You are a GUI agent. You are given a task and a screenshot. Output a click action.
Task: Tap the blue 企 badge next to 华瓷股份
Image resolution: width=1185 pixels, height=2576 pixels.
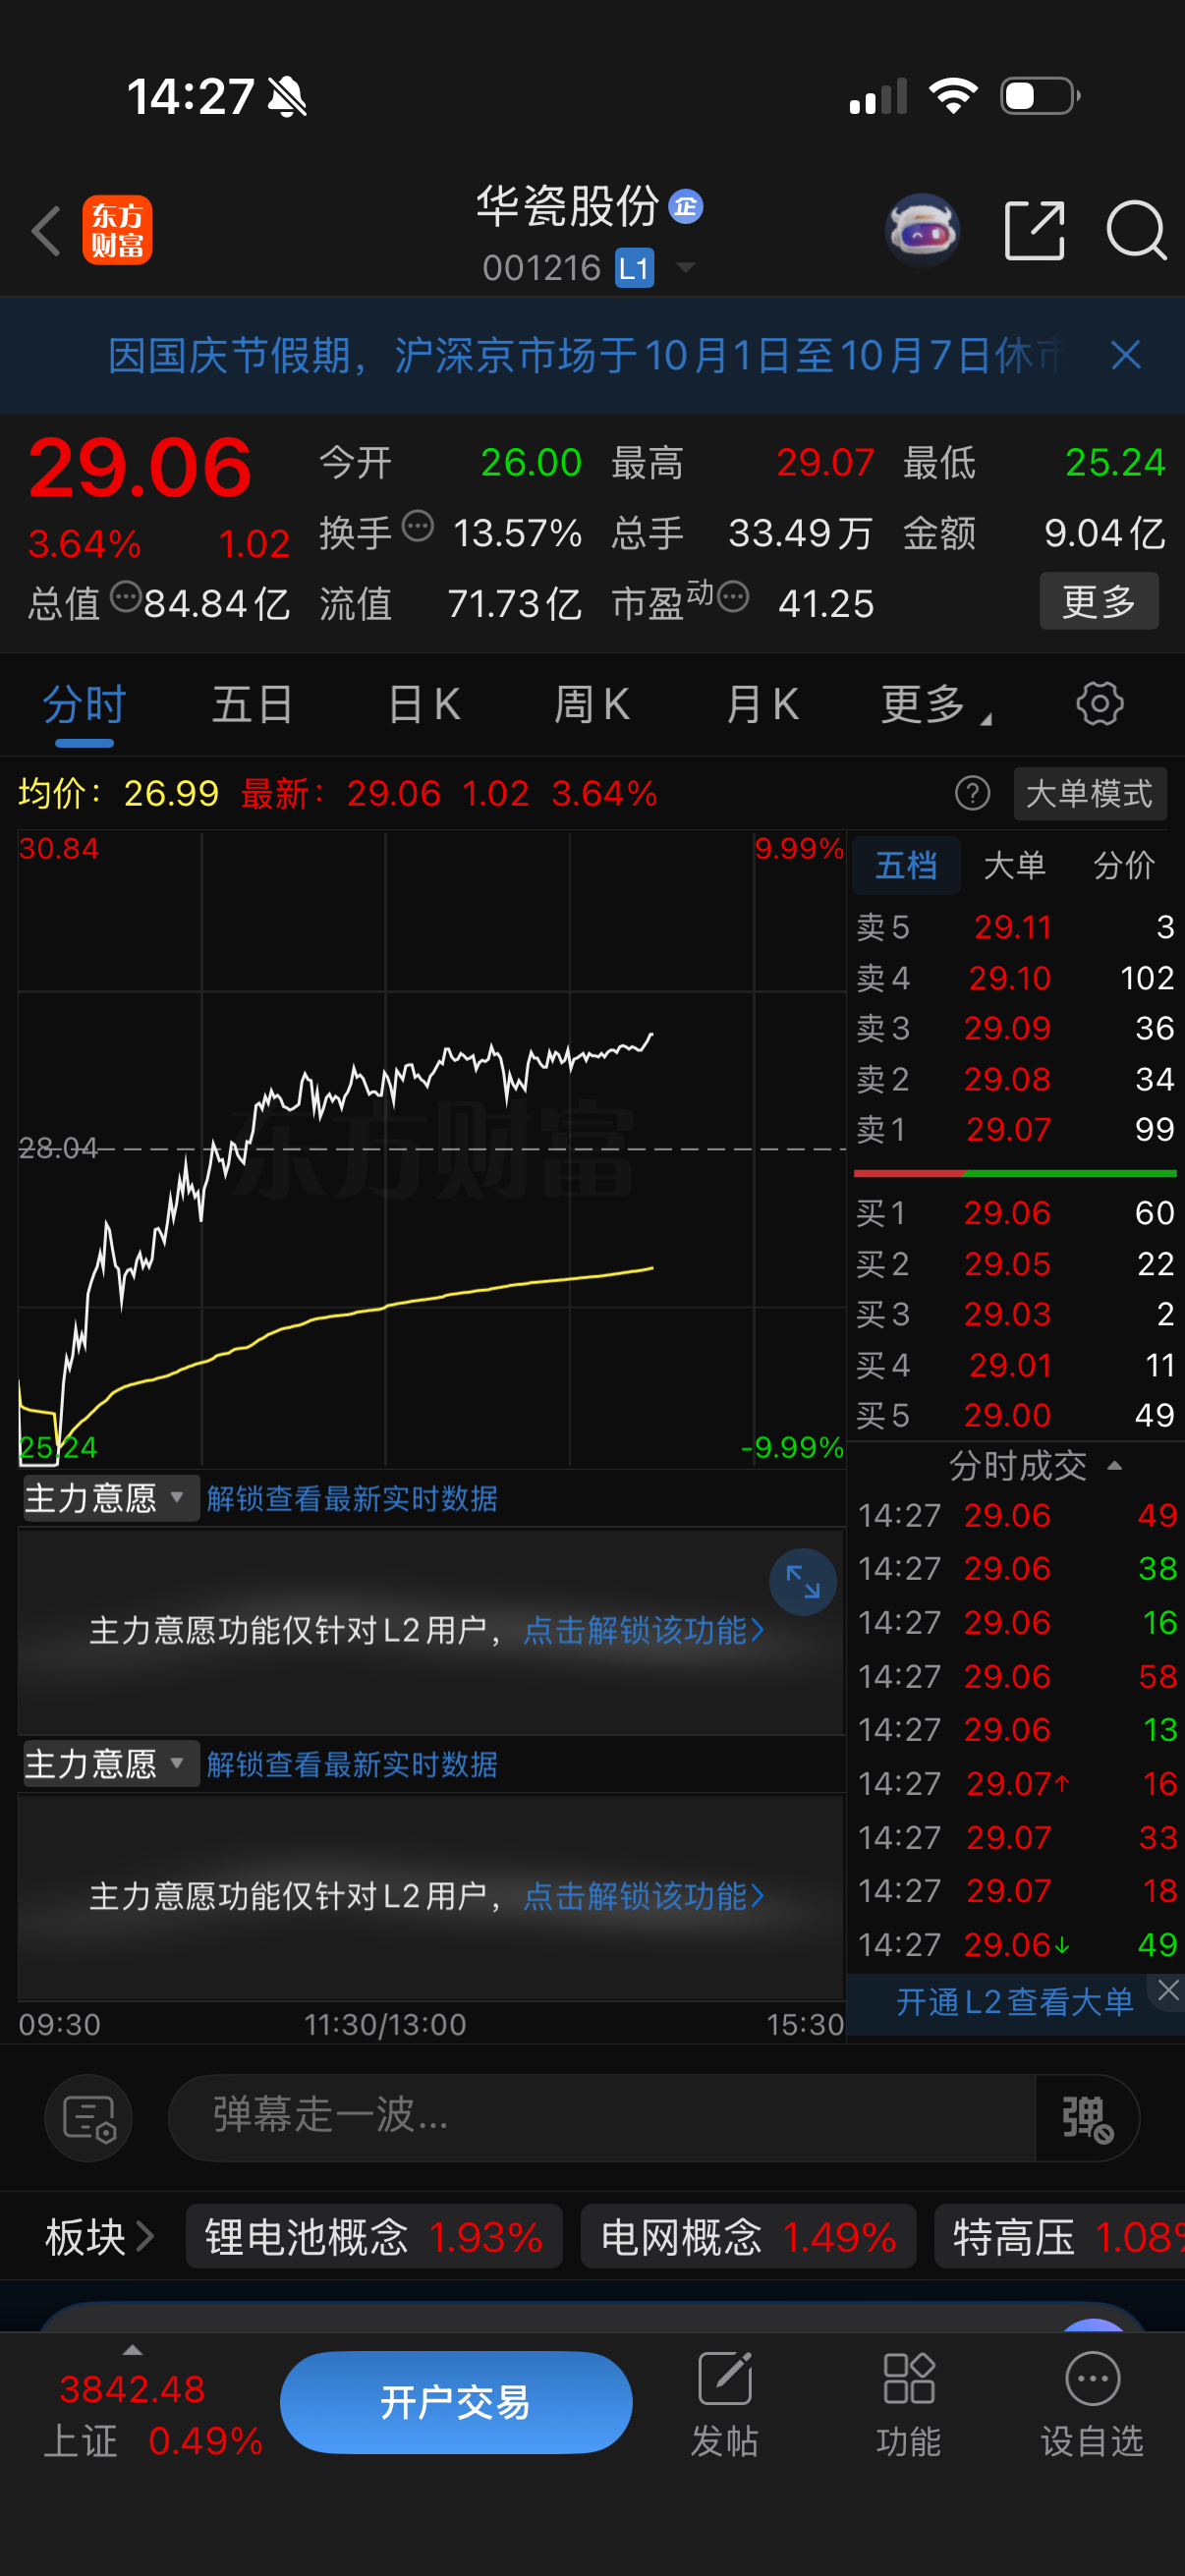pos(685,206)
